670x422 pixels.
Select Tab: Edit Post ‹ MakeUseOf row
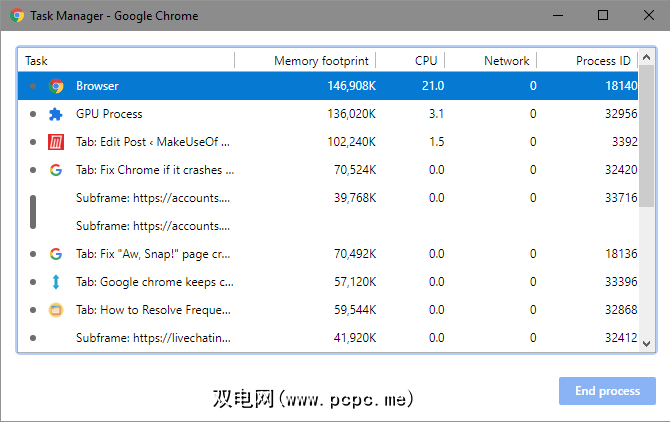[x=328, y=142]
